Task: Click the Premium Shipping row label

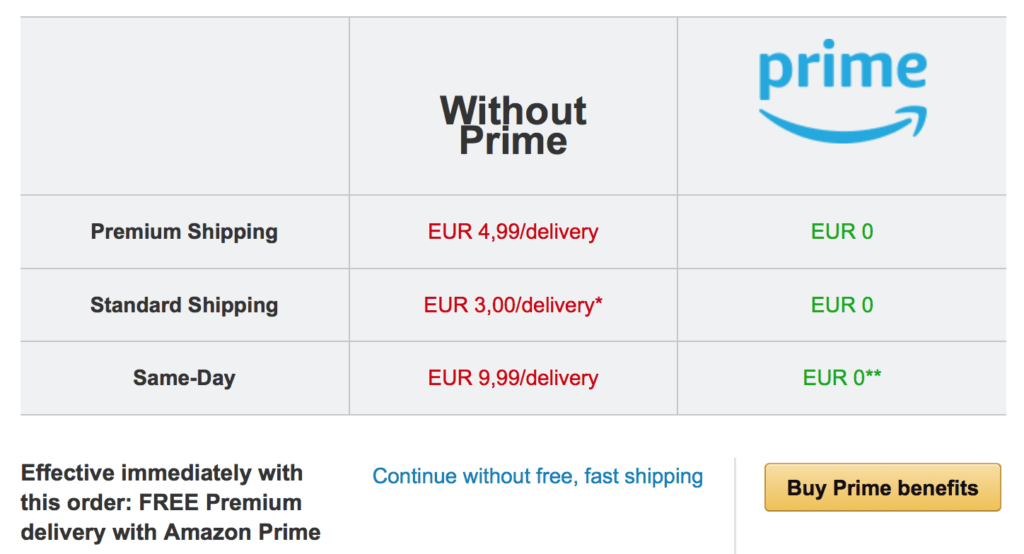Action: pos(184,232)
